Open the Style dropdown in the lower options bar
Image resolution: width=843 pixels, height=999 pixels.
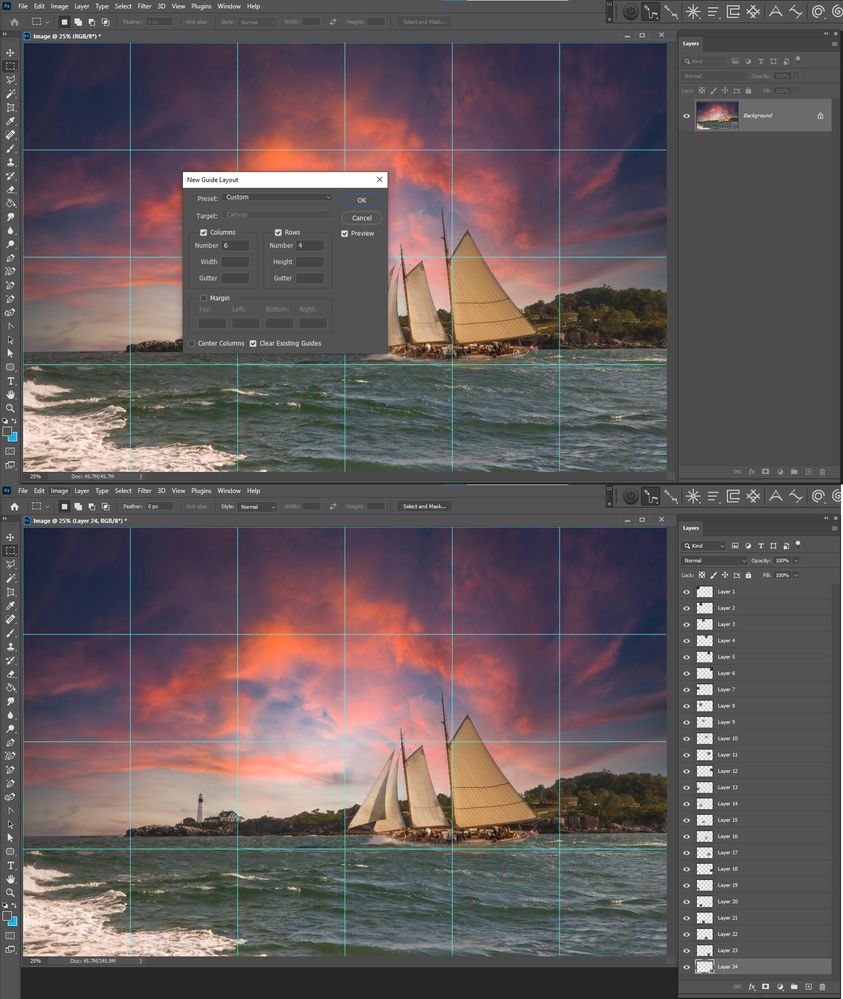(x=257, y=507)
